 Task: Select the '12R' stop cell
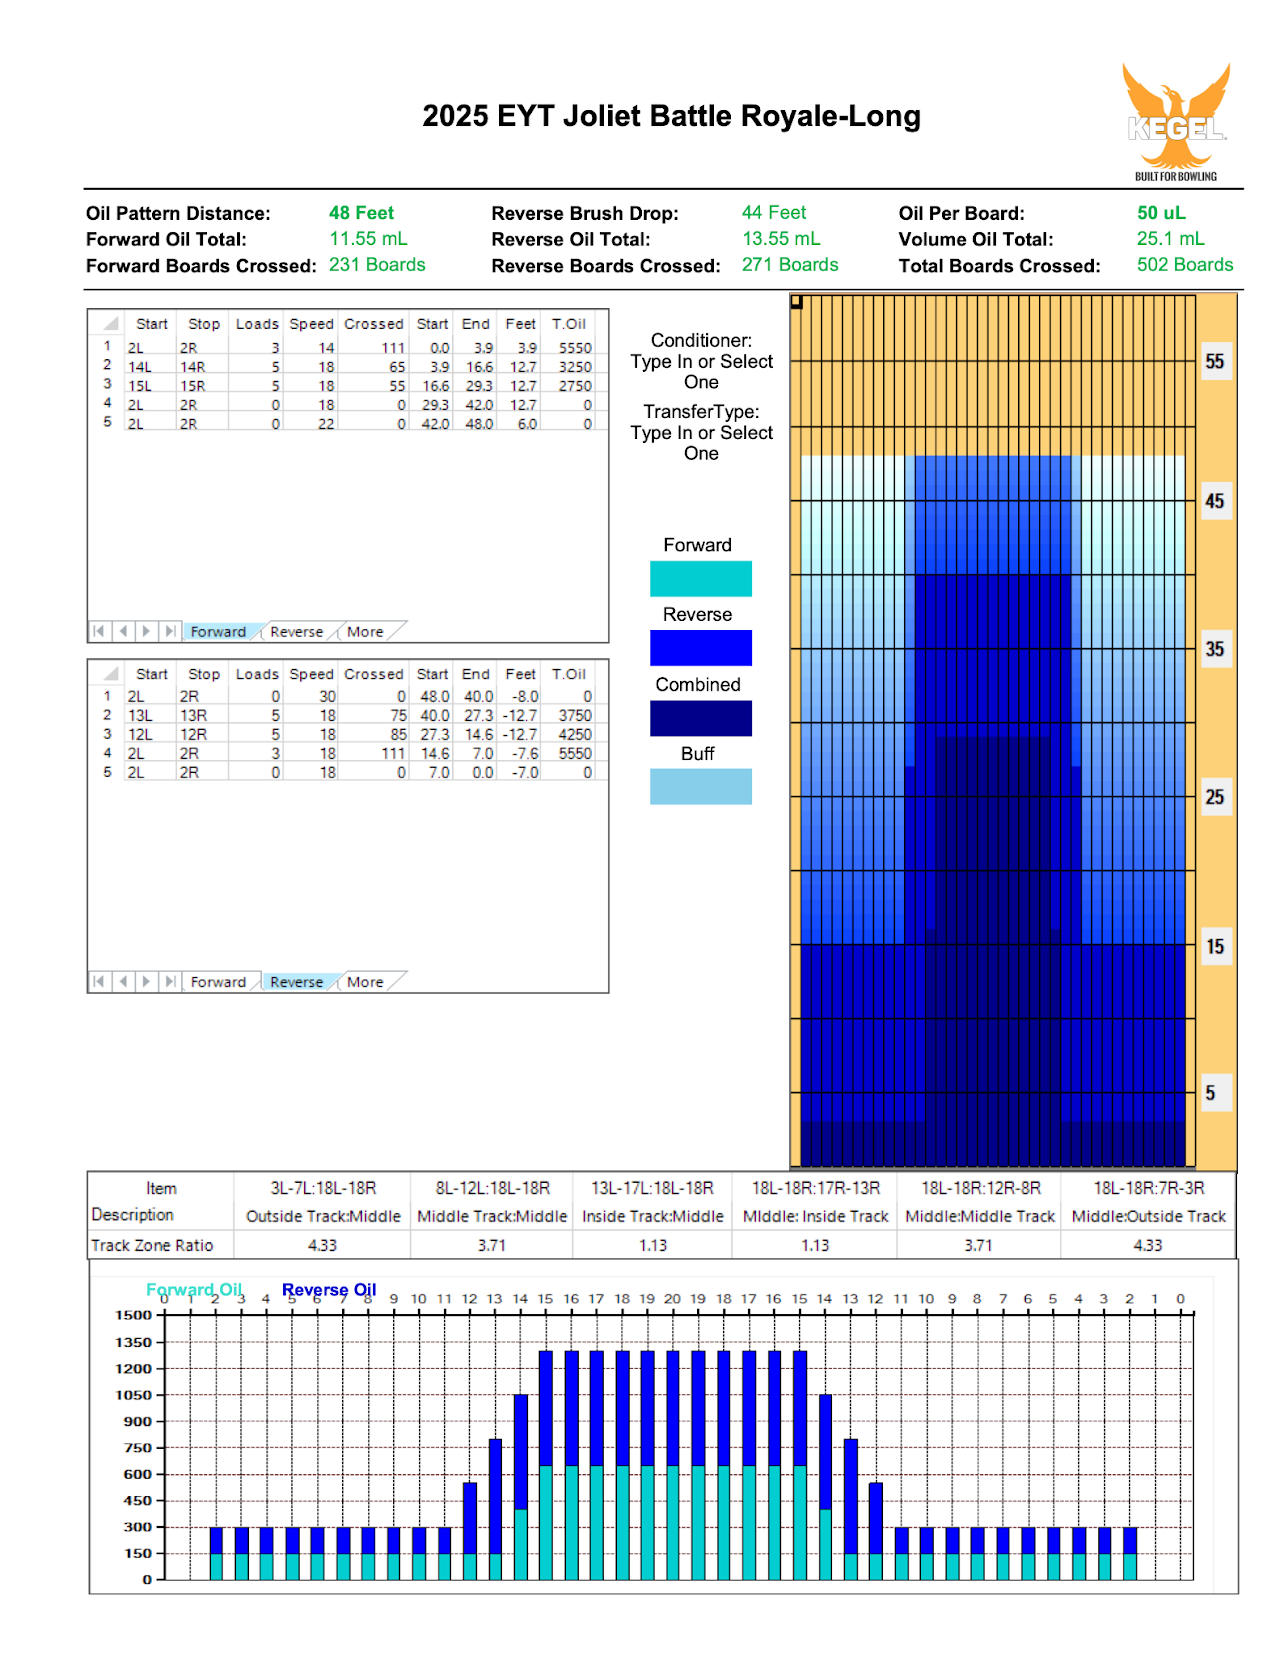point(202,735)
